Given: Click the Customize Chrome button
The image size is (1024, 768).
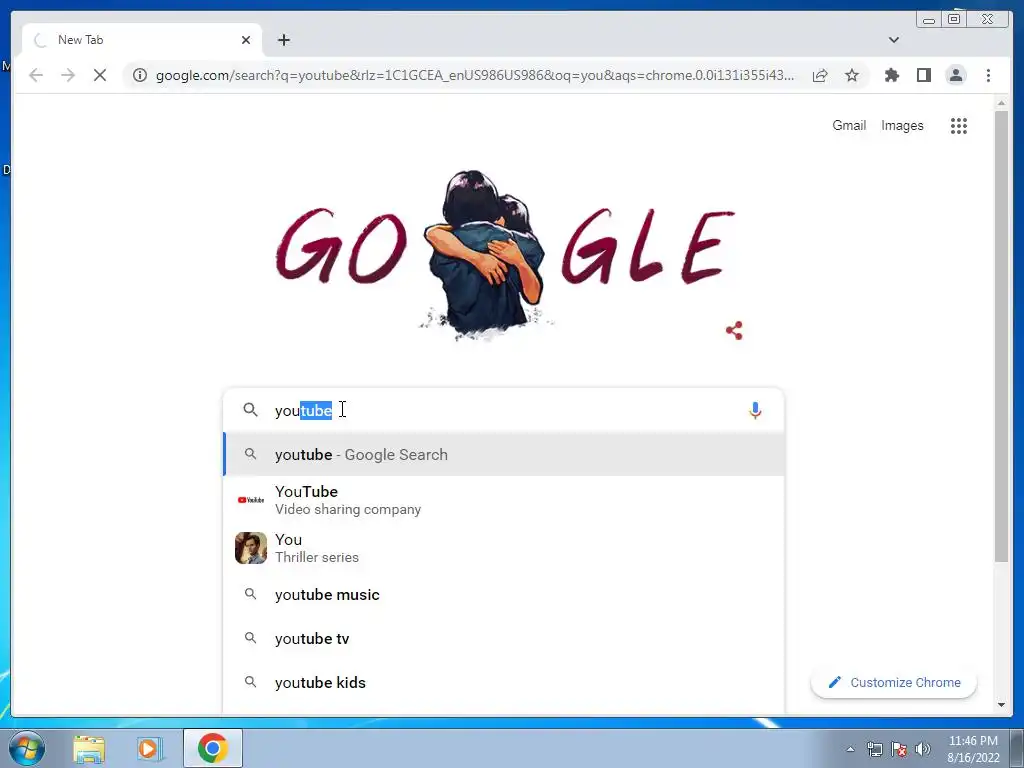Looking at the screenshot, I should tap(893, 682).
